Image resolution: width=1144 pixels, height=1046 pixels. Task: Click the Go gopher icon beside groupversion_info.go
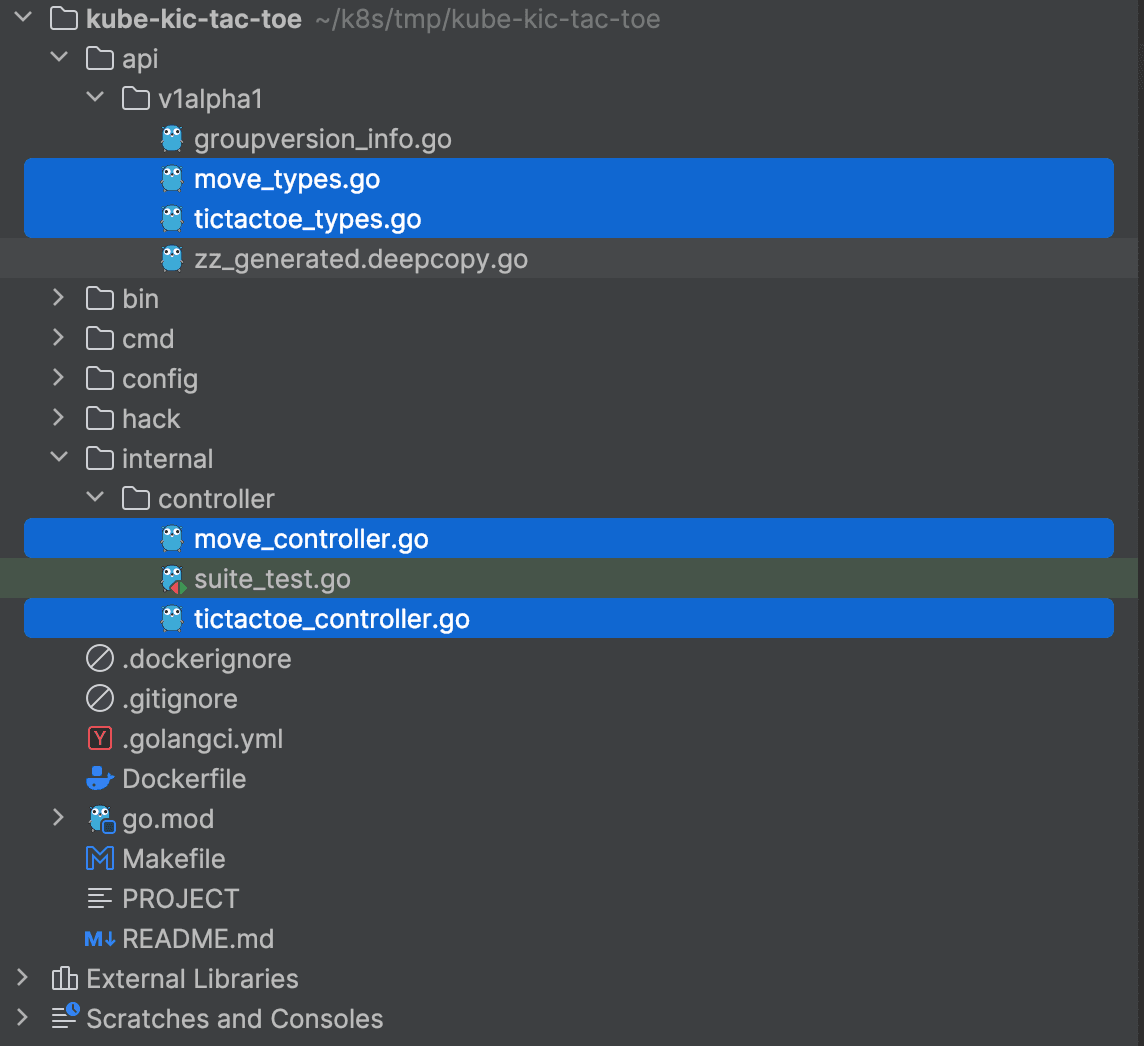tap(172, 139)
